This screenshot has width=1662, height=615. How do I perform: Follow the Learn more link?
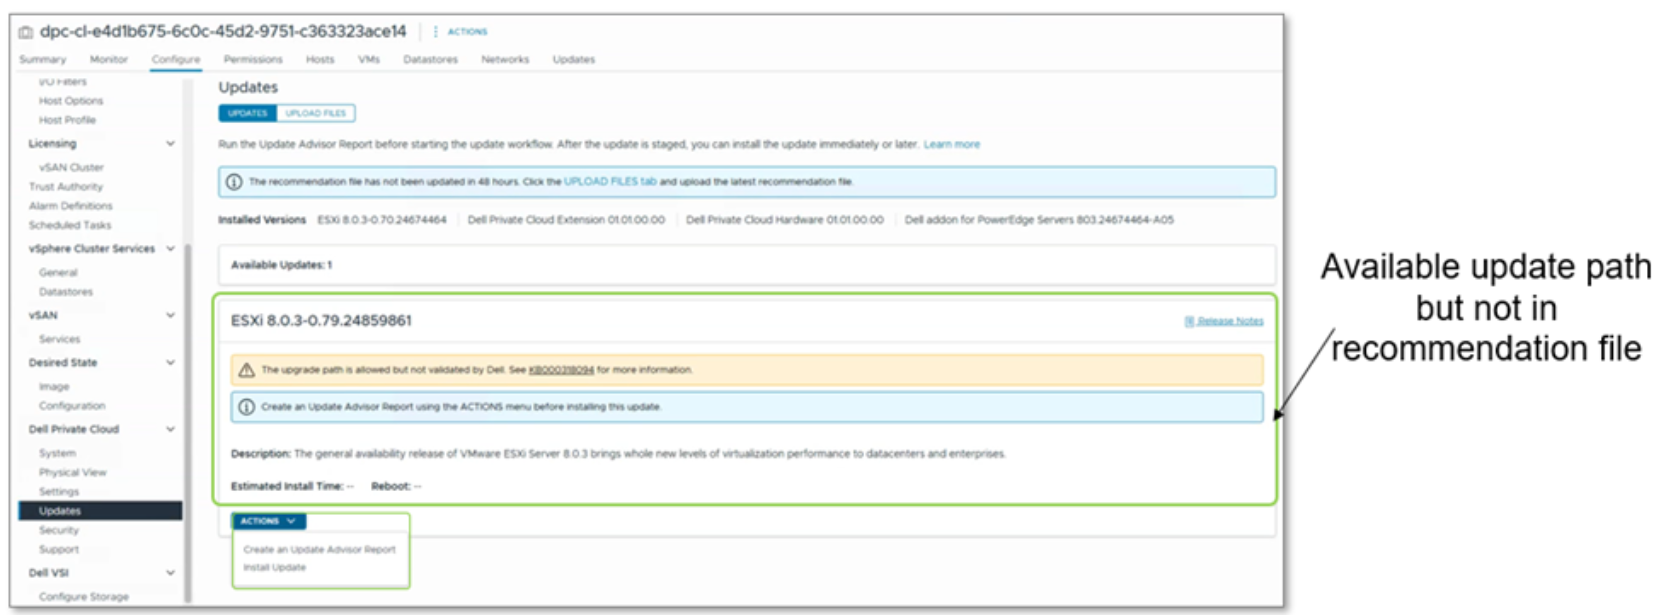coord(951,145)
